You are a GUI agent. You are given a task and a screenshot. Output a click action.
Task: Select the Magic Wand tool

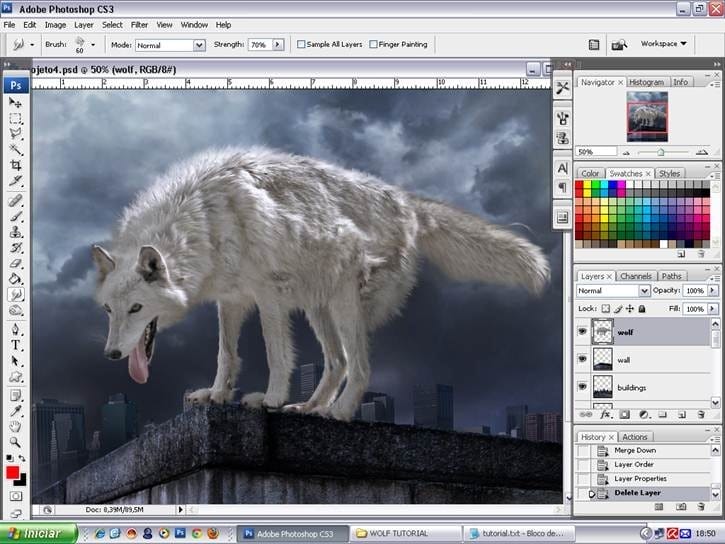coord(16,149)
